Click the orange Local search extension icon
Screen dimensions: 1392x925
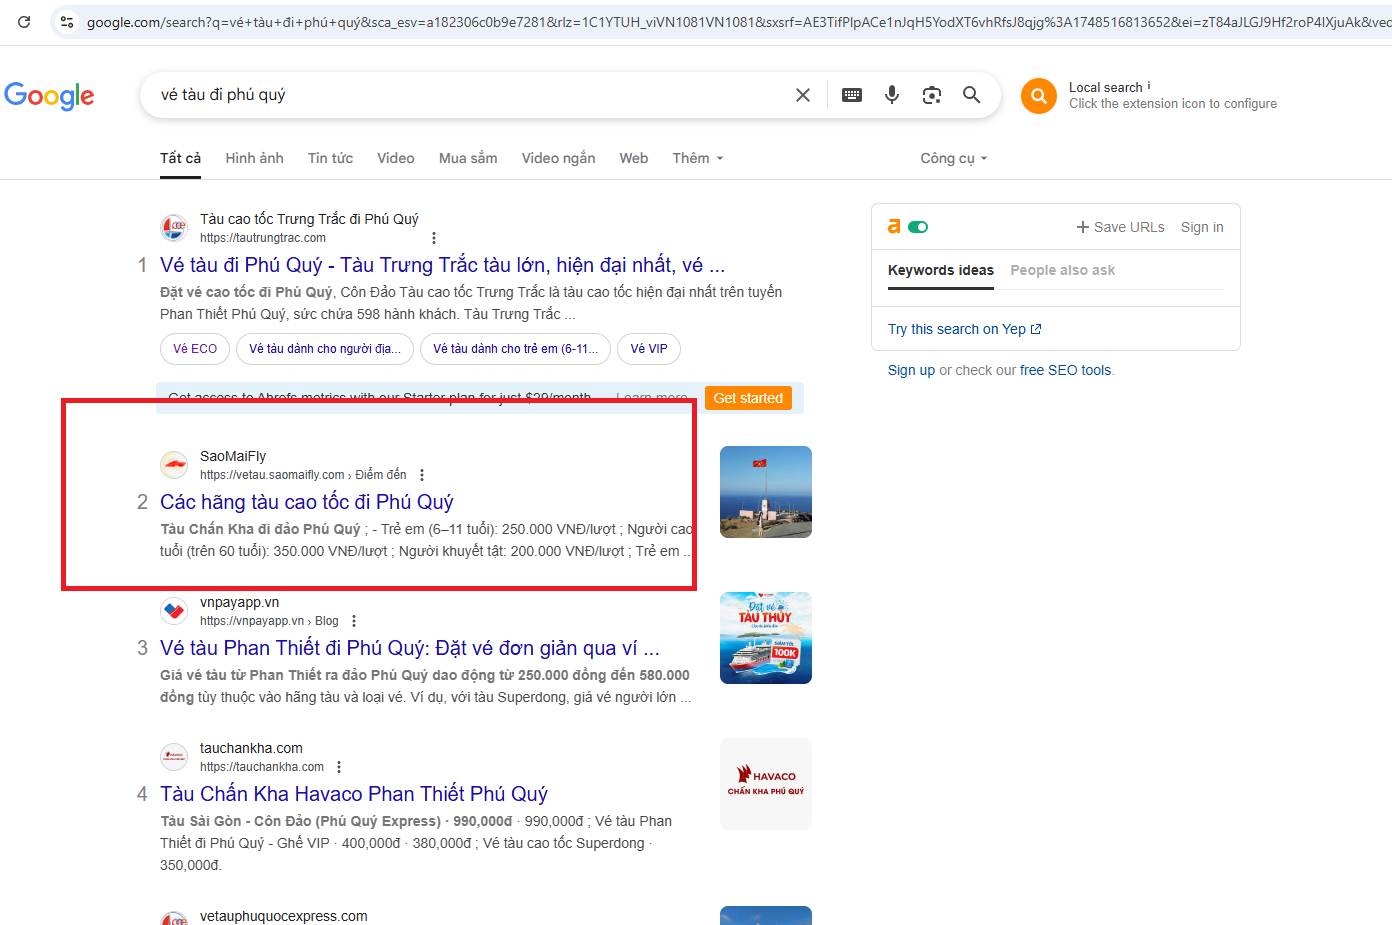tap(1039, 96)
